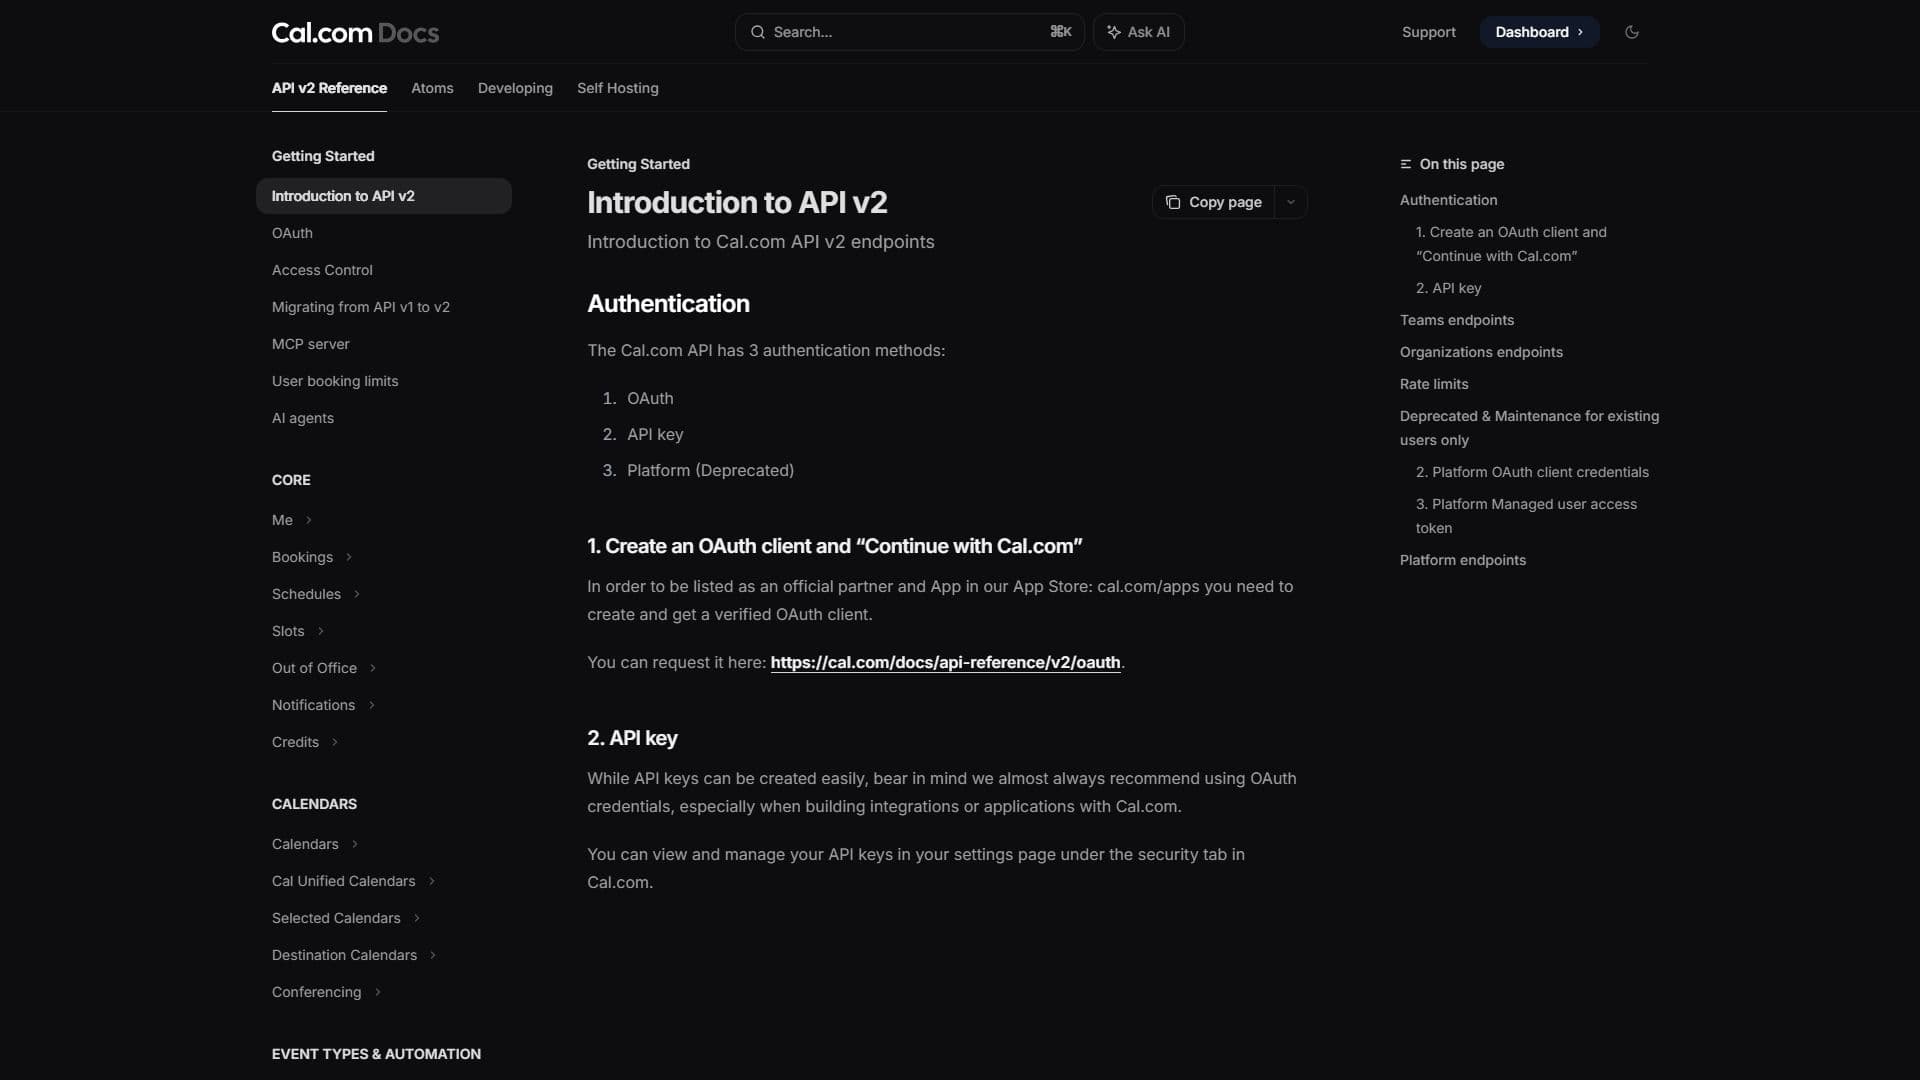Click the copy icon in Copy page

pyautogui.click(x=1173, y=202)
